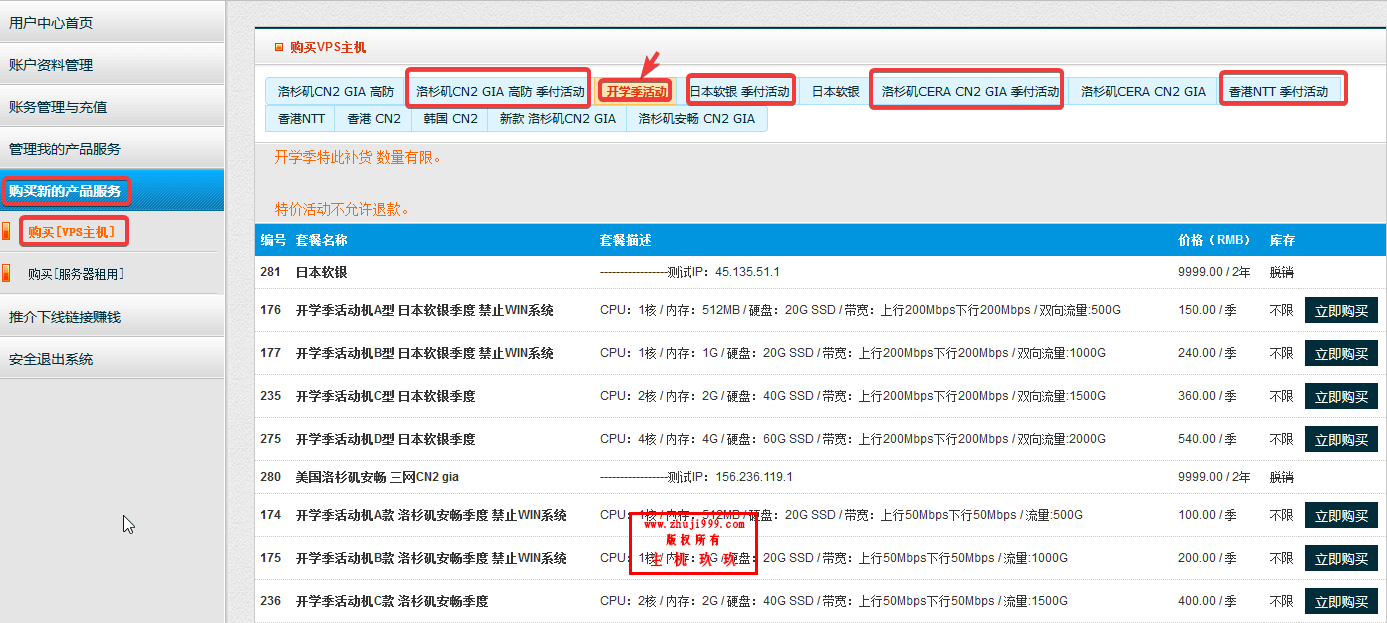Click 安全退出系统 to log out
The height and width of the screenshot is (623, 1387).
point(112,358)
